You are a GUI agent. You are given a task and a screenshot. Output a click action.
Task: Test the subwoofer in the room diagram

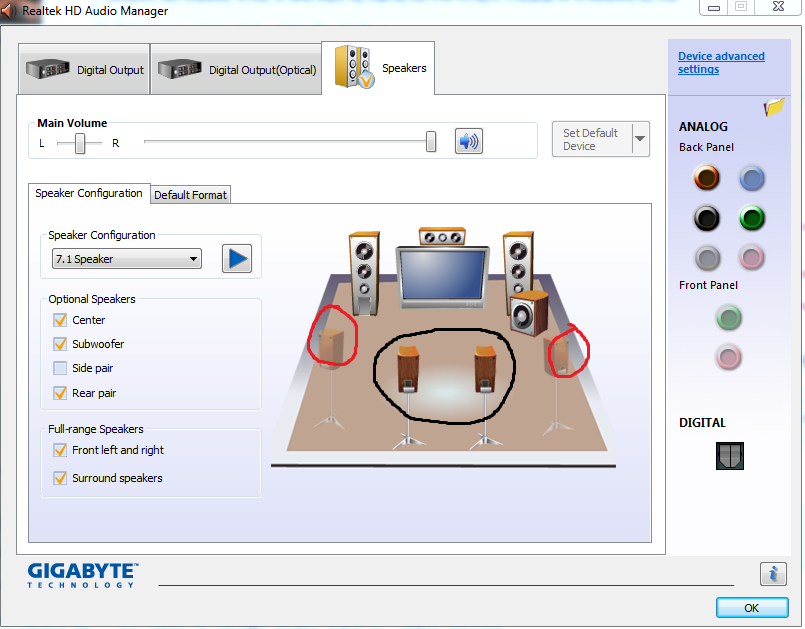pos(530,314)
